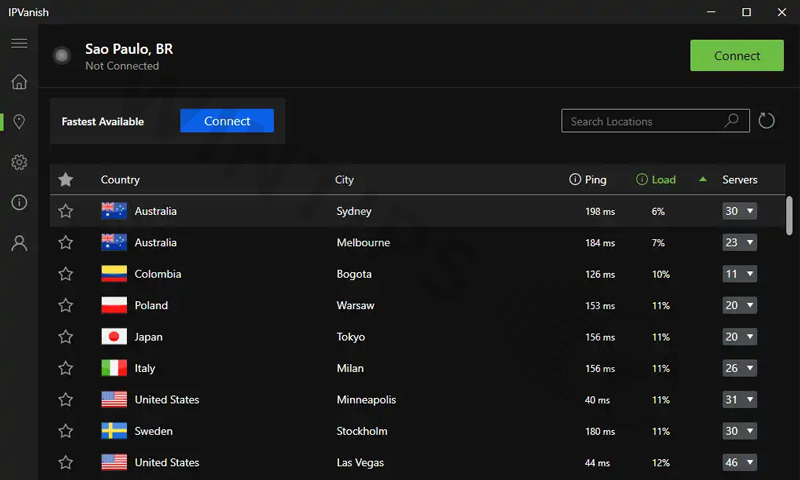Open Settings gear in sidebar
This screenshot has height=480, width=800.
click(x=19, y=162)
